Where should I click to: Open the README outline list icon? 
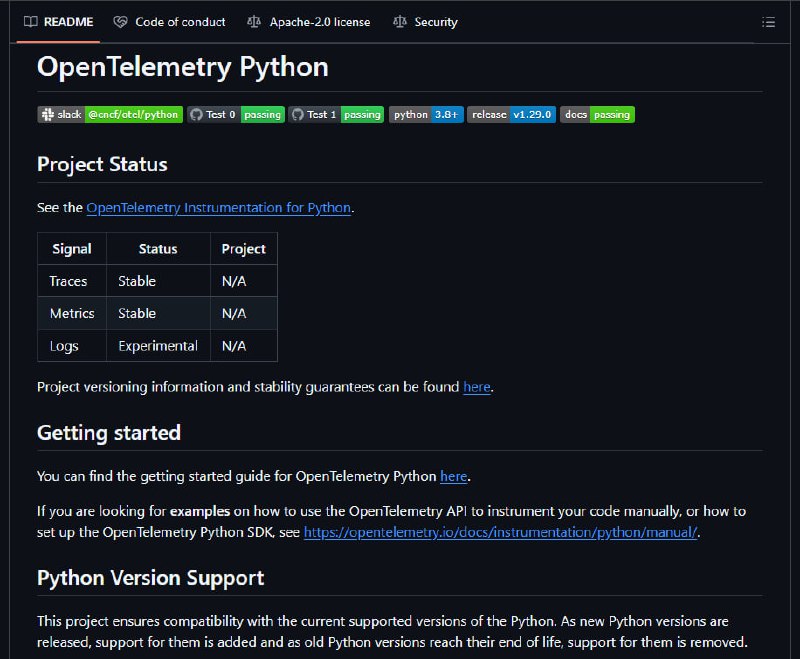click(768, 22)
